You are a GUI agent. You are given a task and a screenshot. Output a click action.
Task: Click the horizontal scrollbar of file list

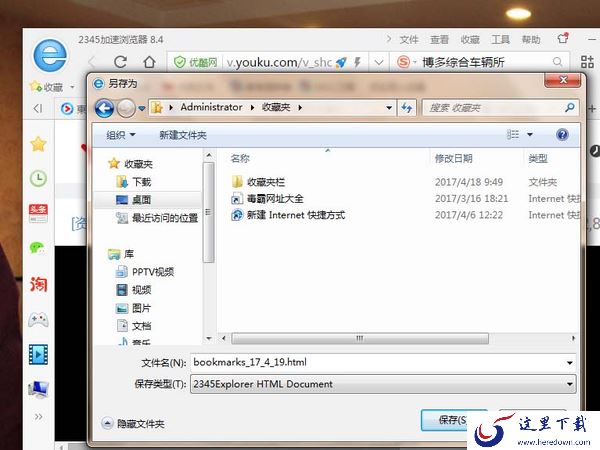pos(360,338)
